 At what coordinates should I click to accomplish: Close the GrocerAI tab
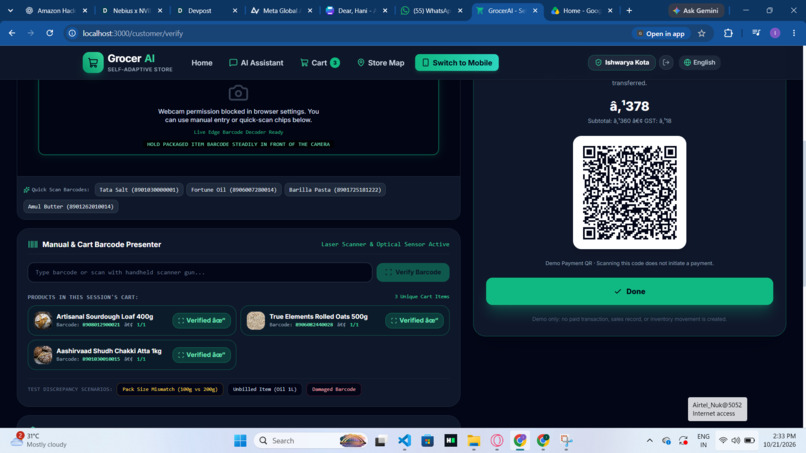[x=535, y=10]
